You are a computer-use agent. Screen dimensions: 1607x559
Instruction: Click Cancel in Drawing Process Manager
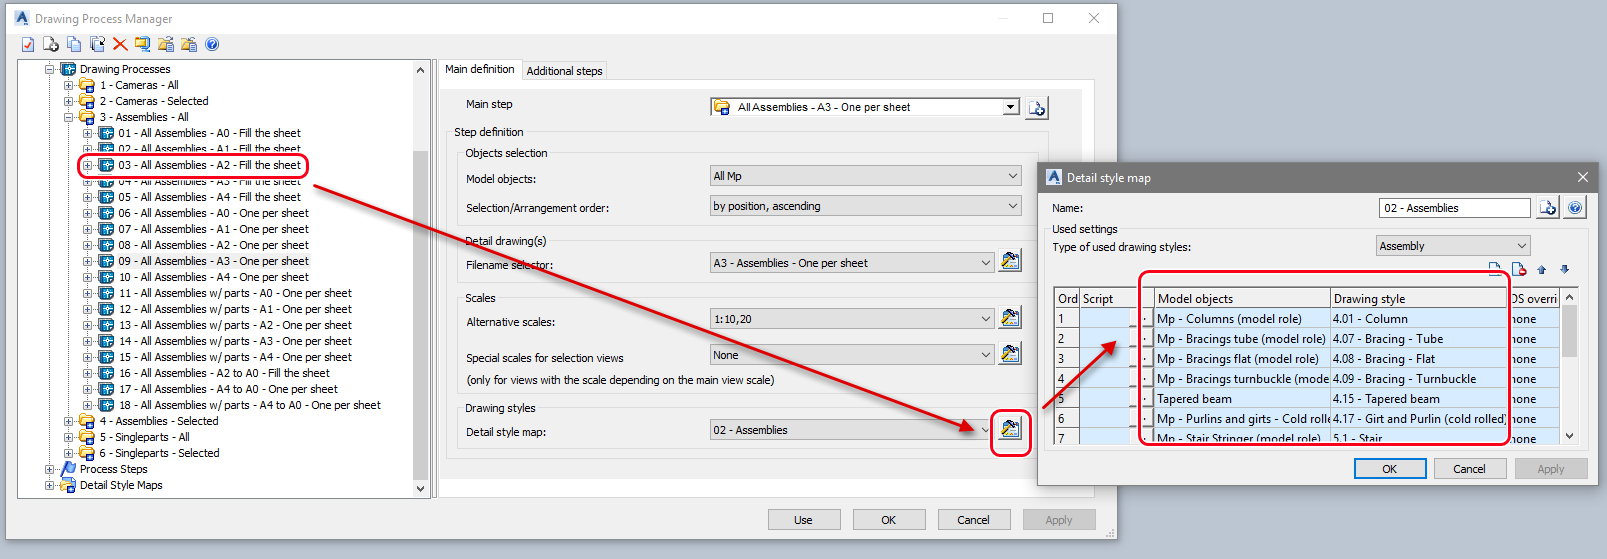973,520
